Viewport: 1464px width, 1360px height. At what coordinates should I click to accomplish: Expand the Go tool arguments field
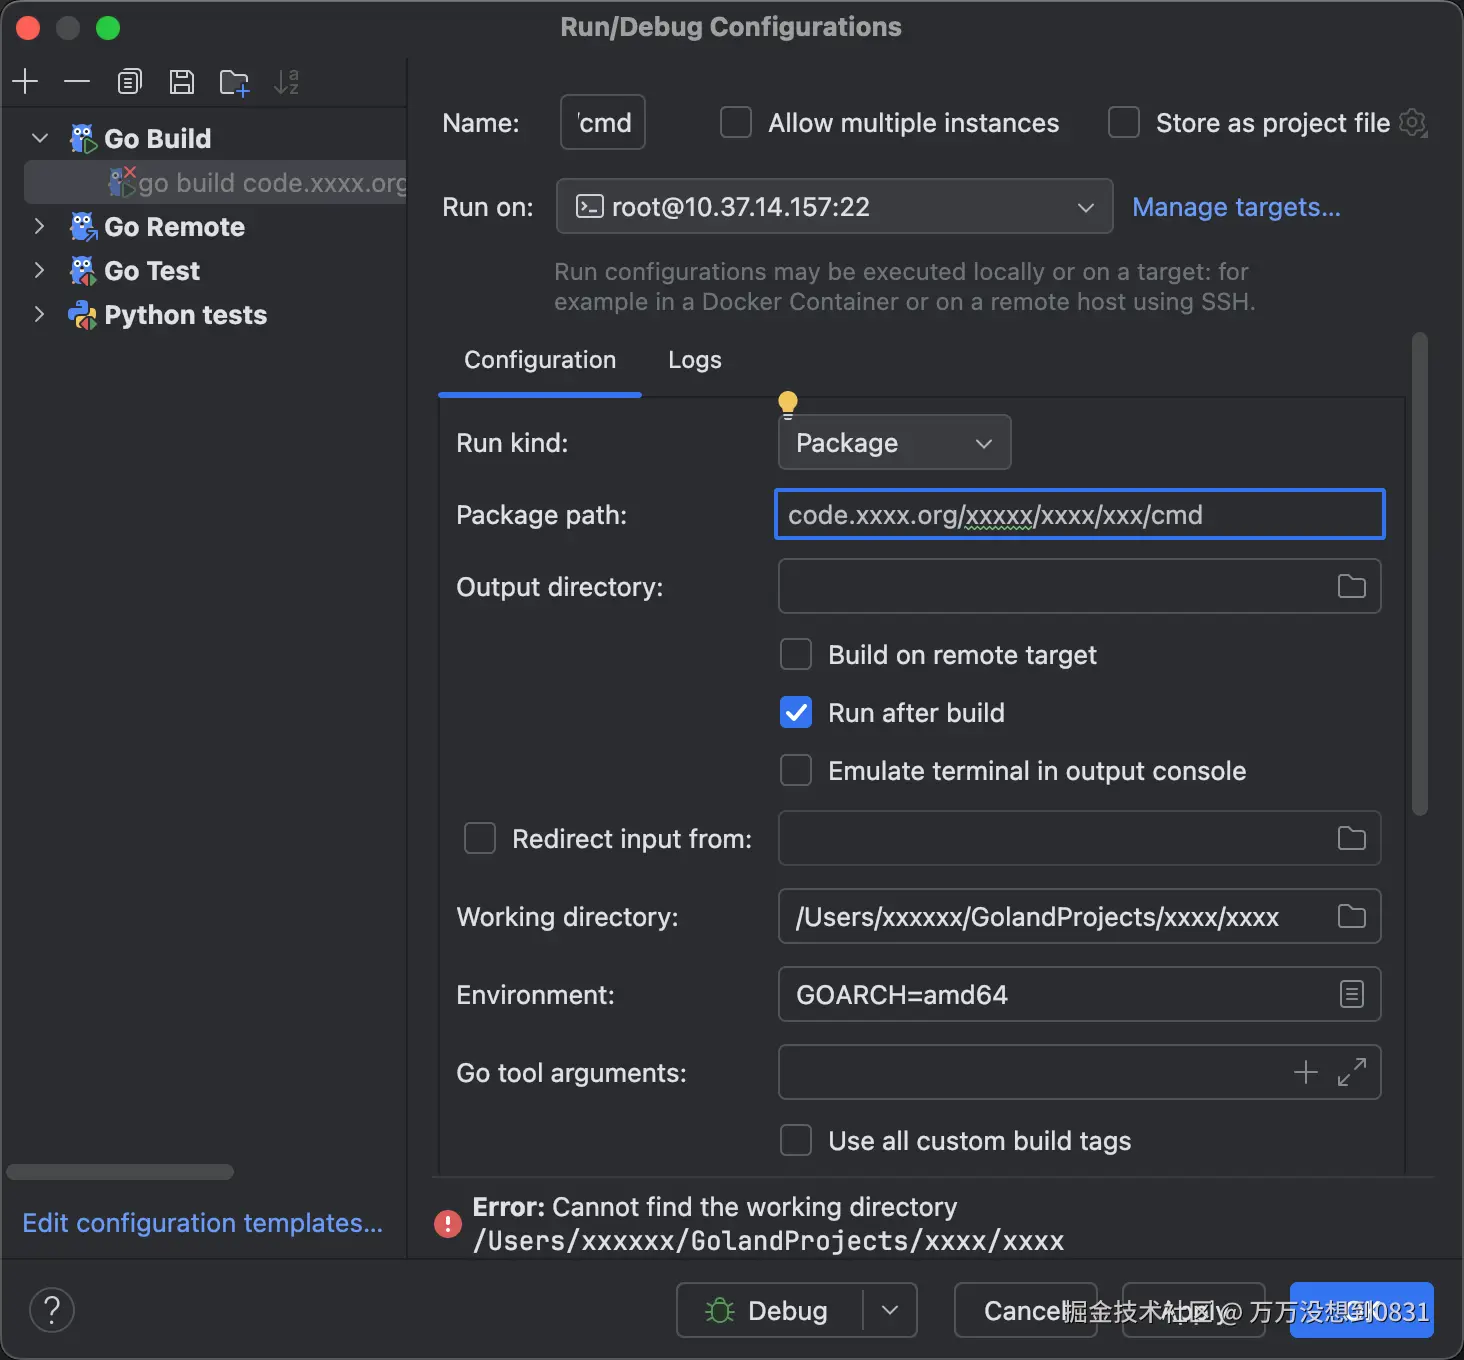pos(1352,1073)
